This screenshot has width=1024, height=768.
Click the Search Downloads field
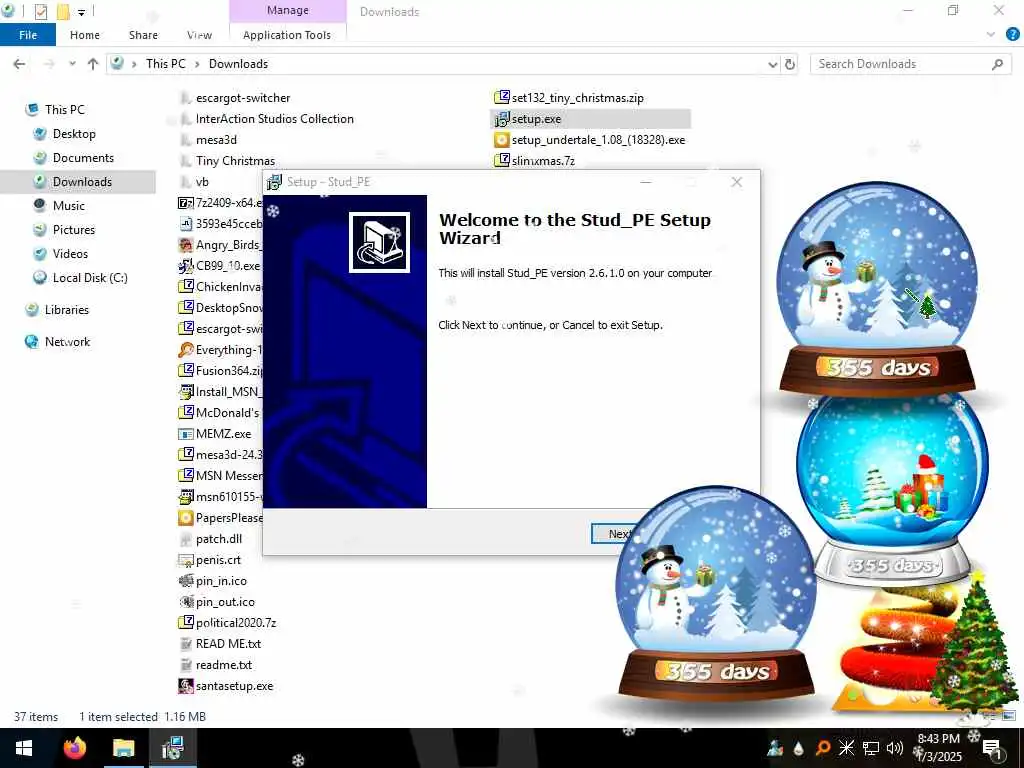[x=910, y=64]
